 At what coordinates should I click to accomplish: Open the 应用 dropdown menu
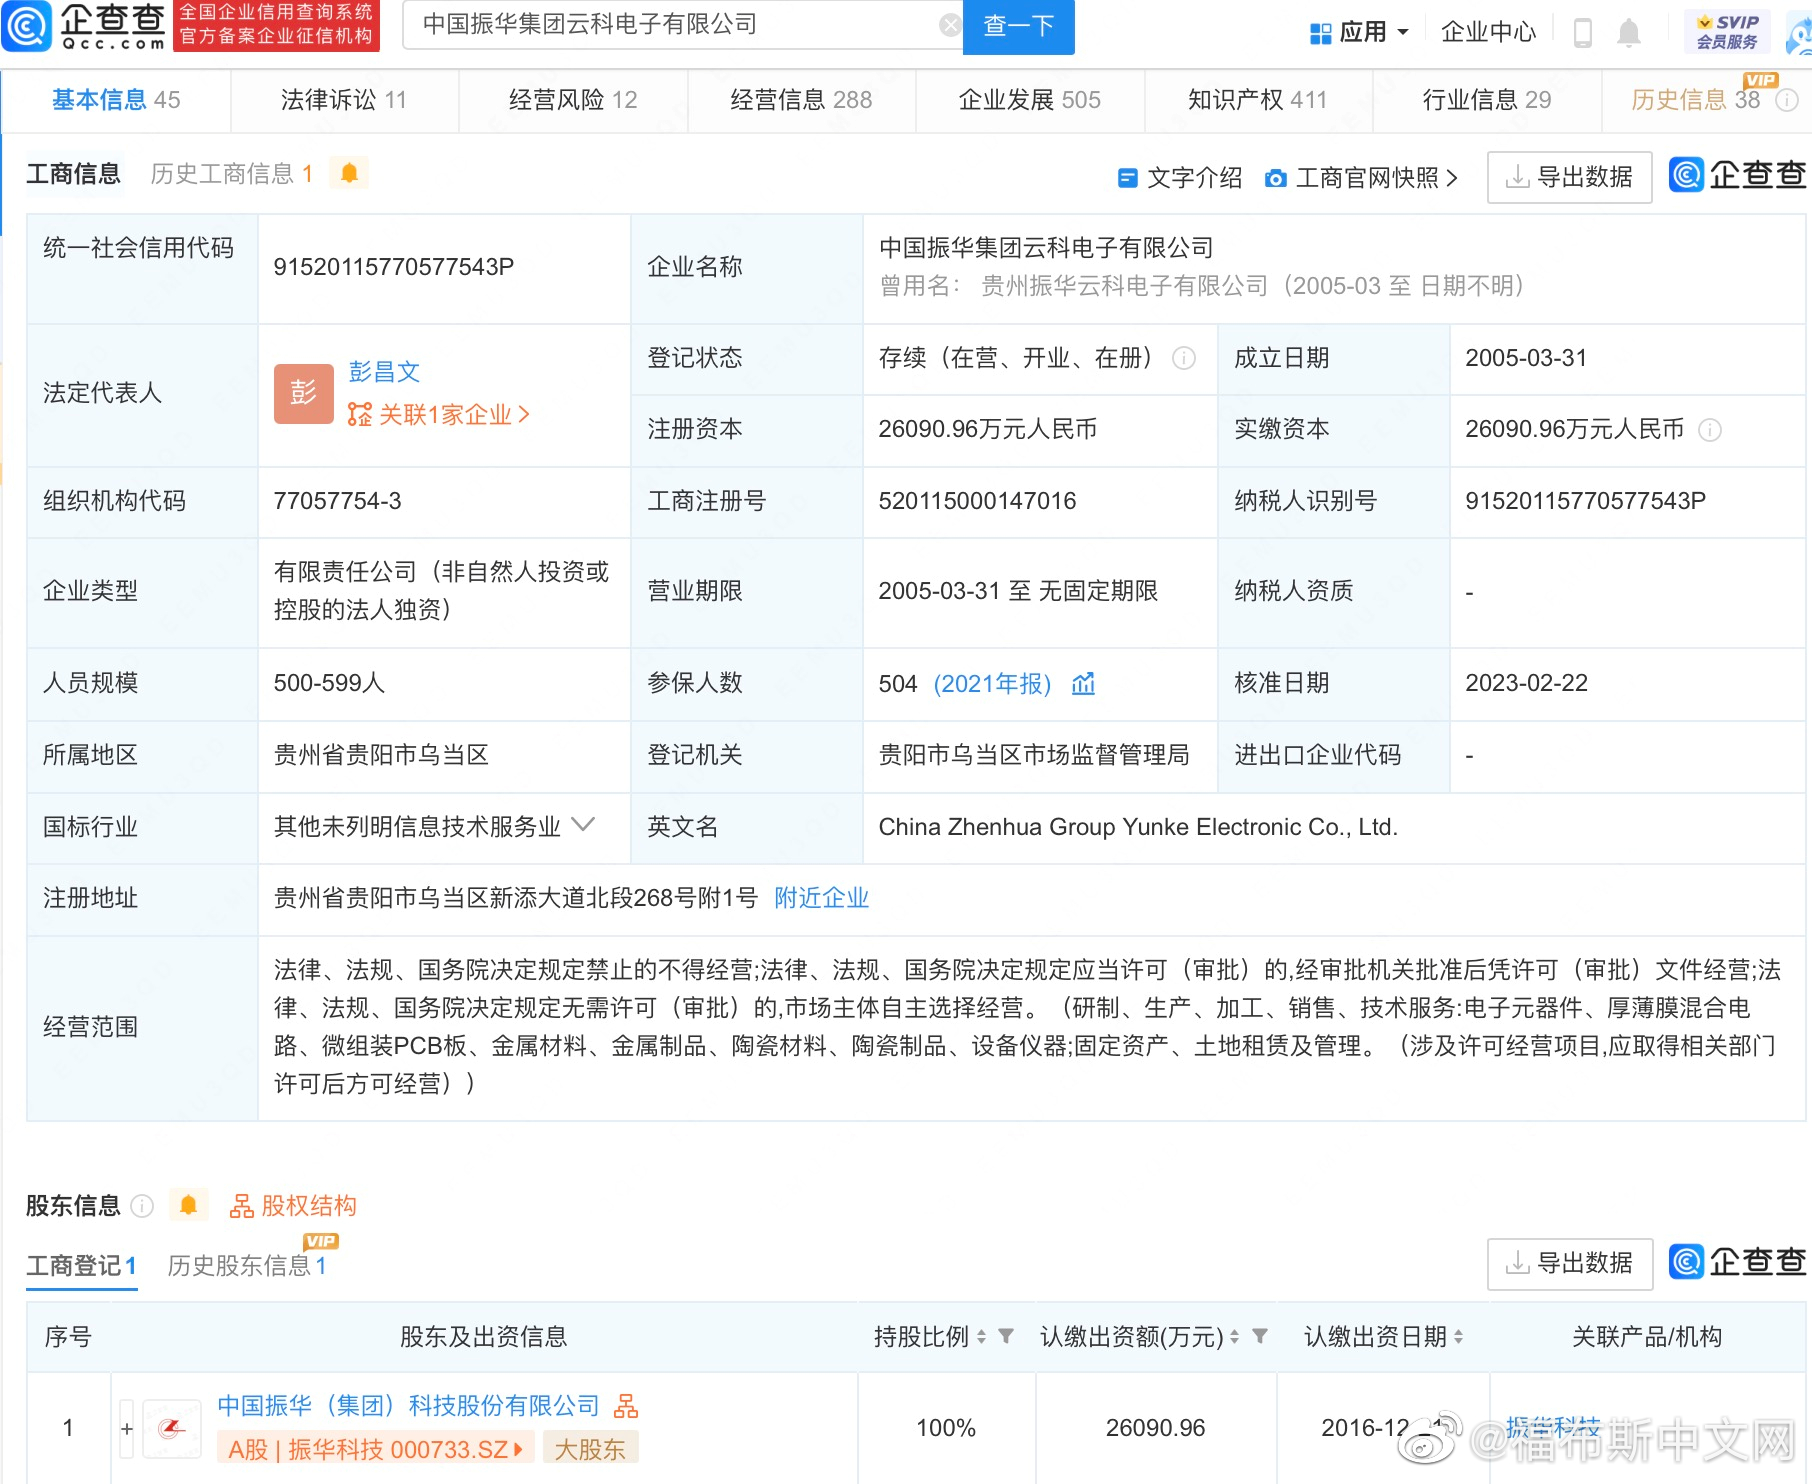point(1359,32)
